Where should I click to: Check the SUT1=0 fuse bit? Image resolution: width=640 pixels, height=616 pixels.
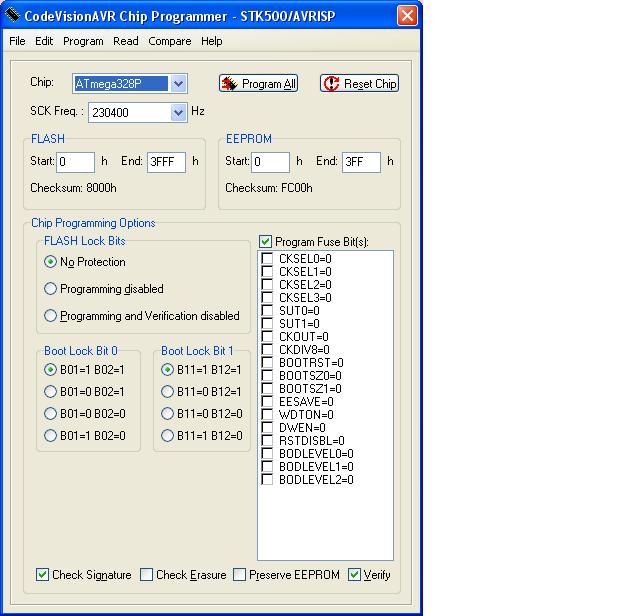[x=267, y=324]
